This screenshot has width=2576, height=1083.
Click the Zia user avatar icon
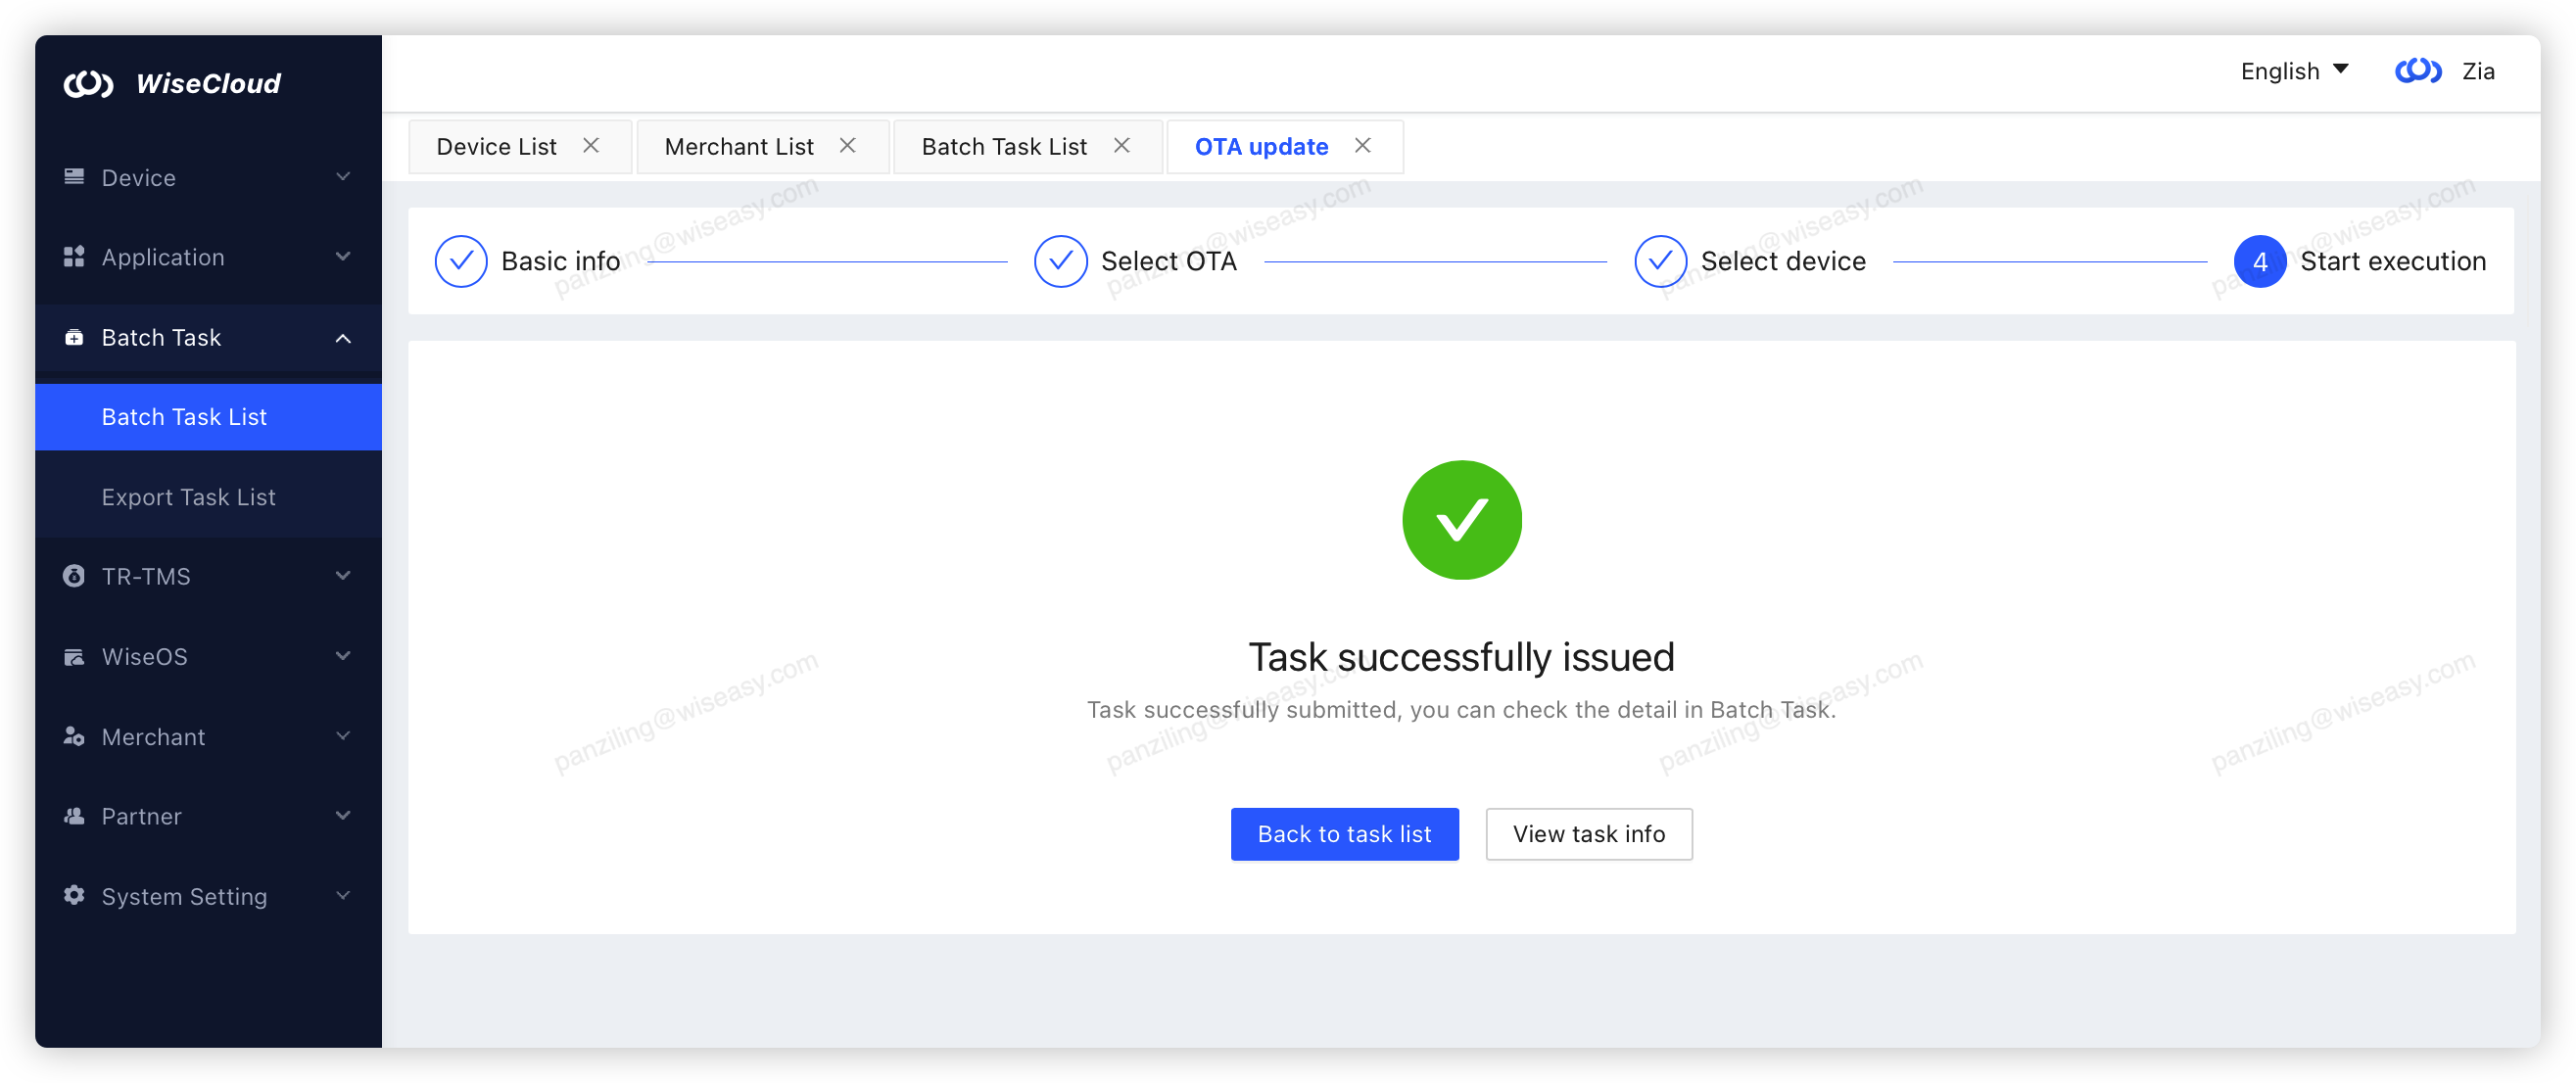2418,71
